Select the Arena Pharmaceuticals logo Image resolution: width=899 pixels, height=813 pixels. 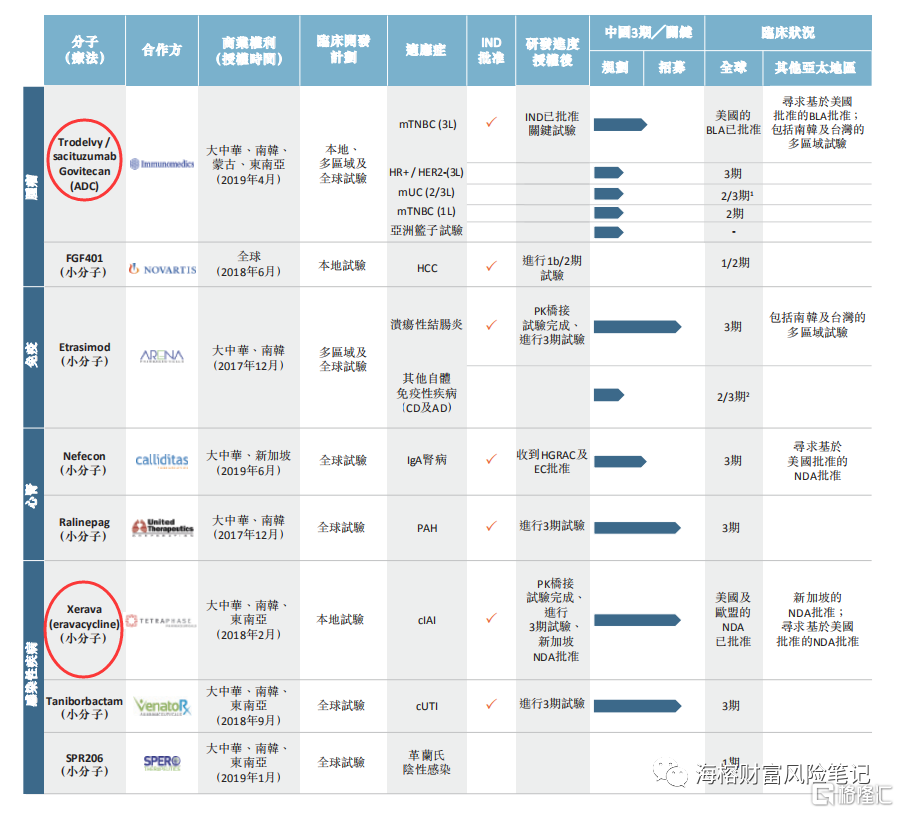click(162, 356)
